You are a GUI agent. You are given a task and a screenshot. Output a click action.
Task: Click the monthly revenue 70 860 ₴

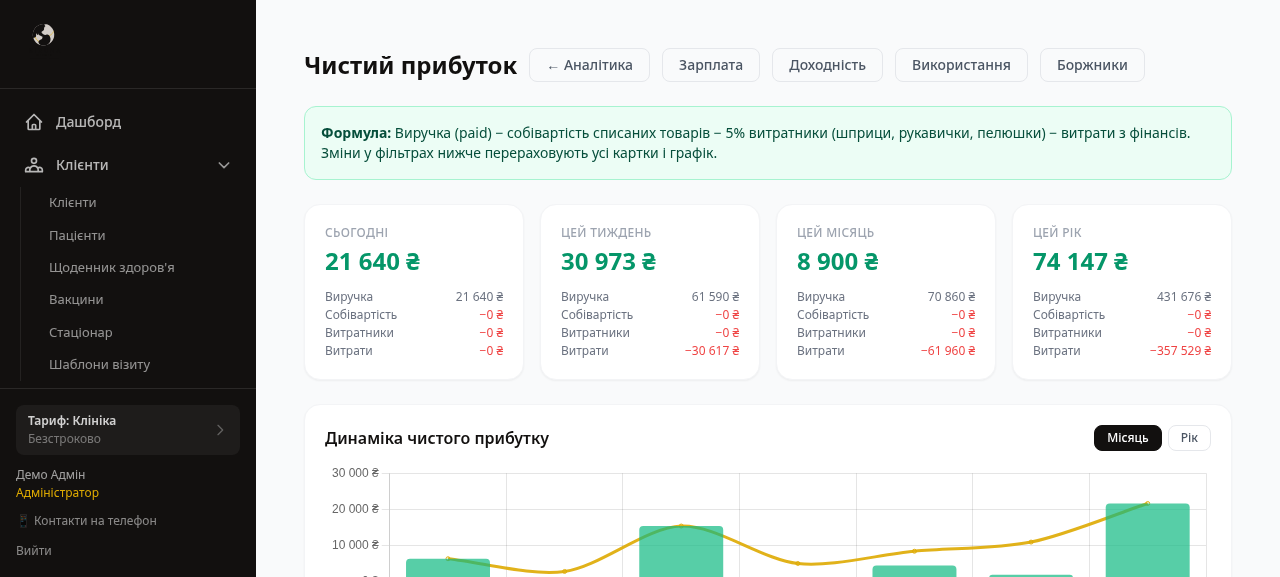click(x=951, y=297)
